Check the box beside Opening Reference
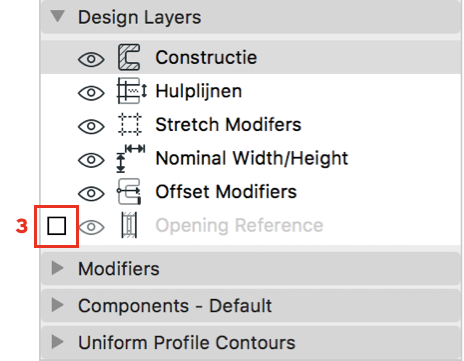This screenshot has height=361, width=464. [56, 226]
